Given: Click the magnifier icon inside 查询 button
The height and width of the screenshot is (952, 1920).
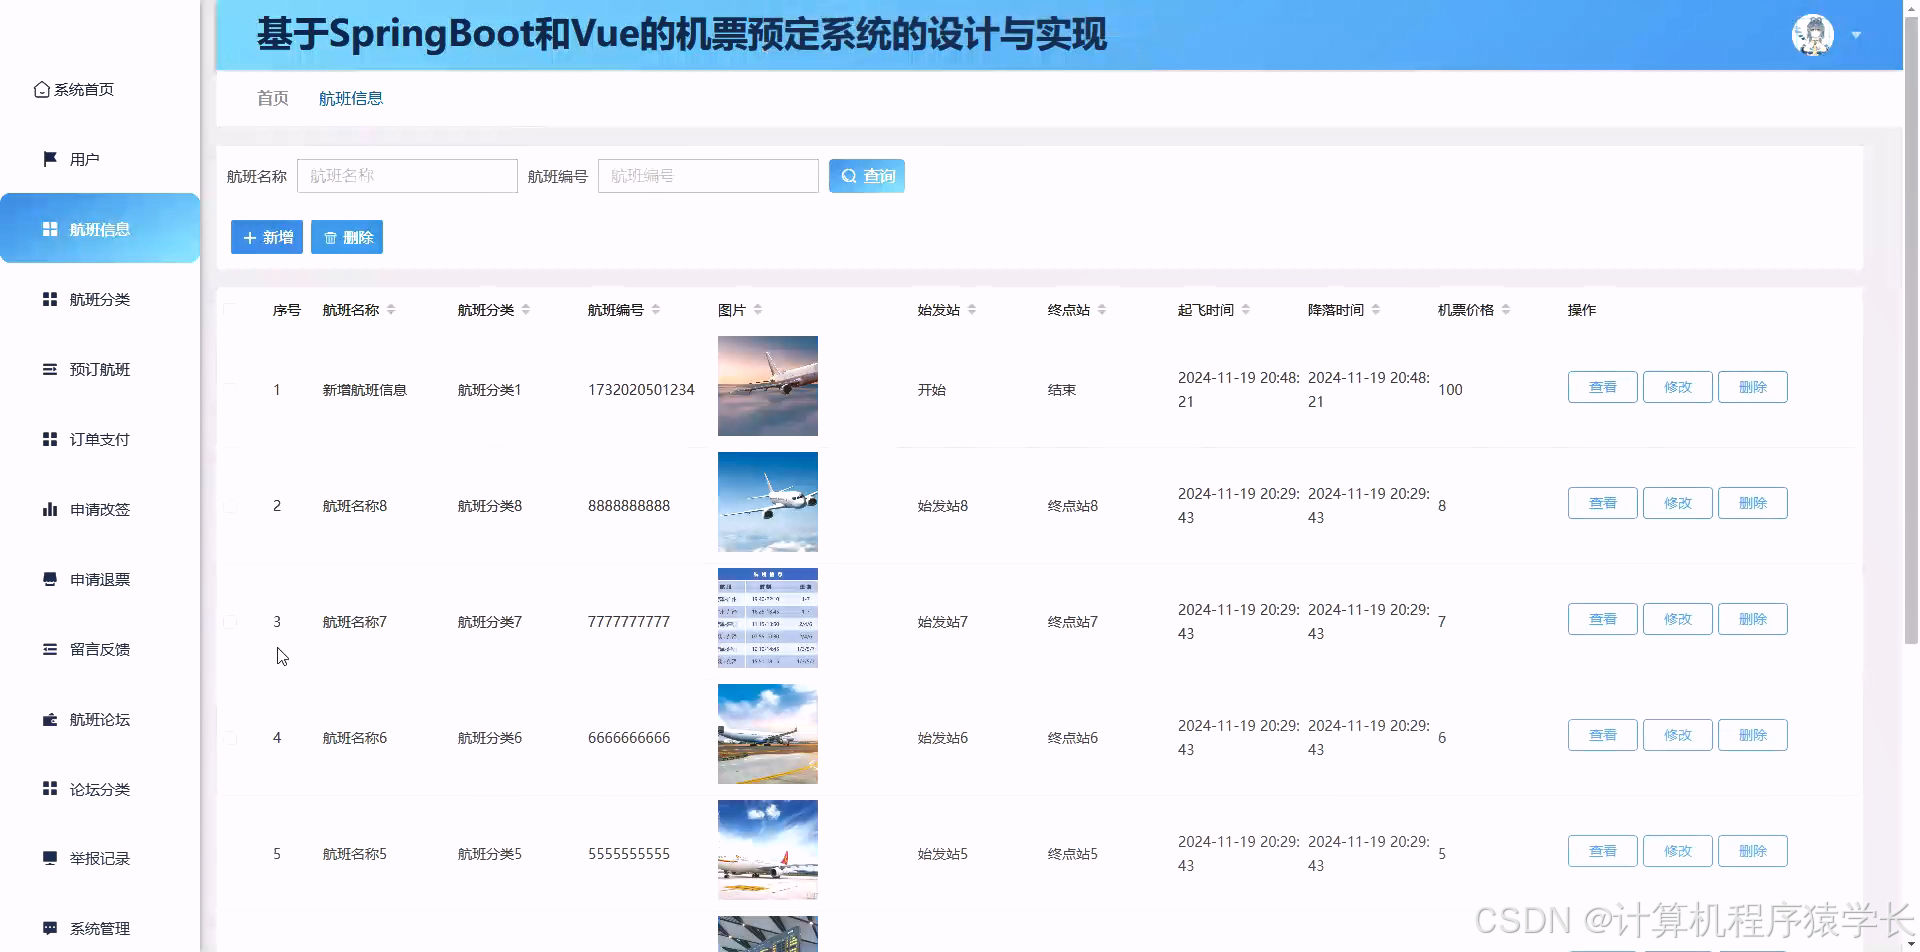Looking at the screenshot, I should (x=848, y=175).
